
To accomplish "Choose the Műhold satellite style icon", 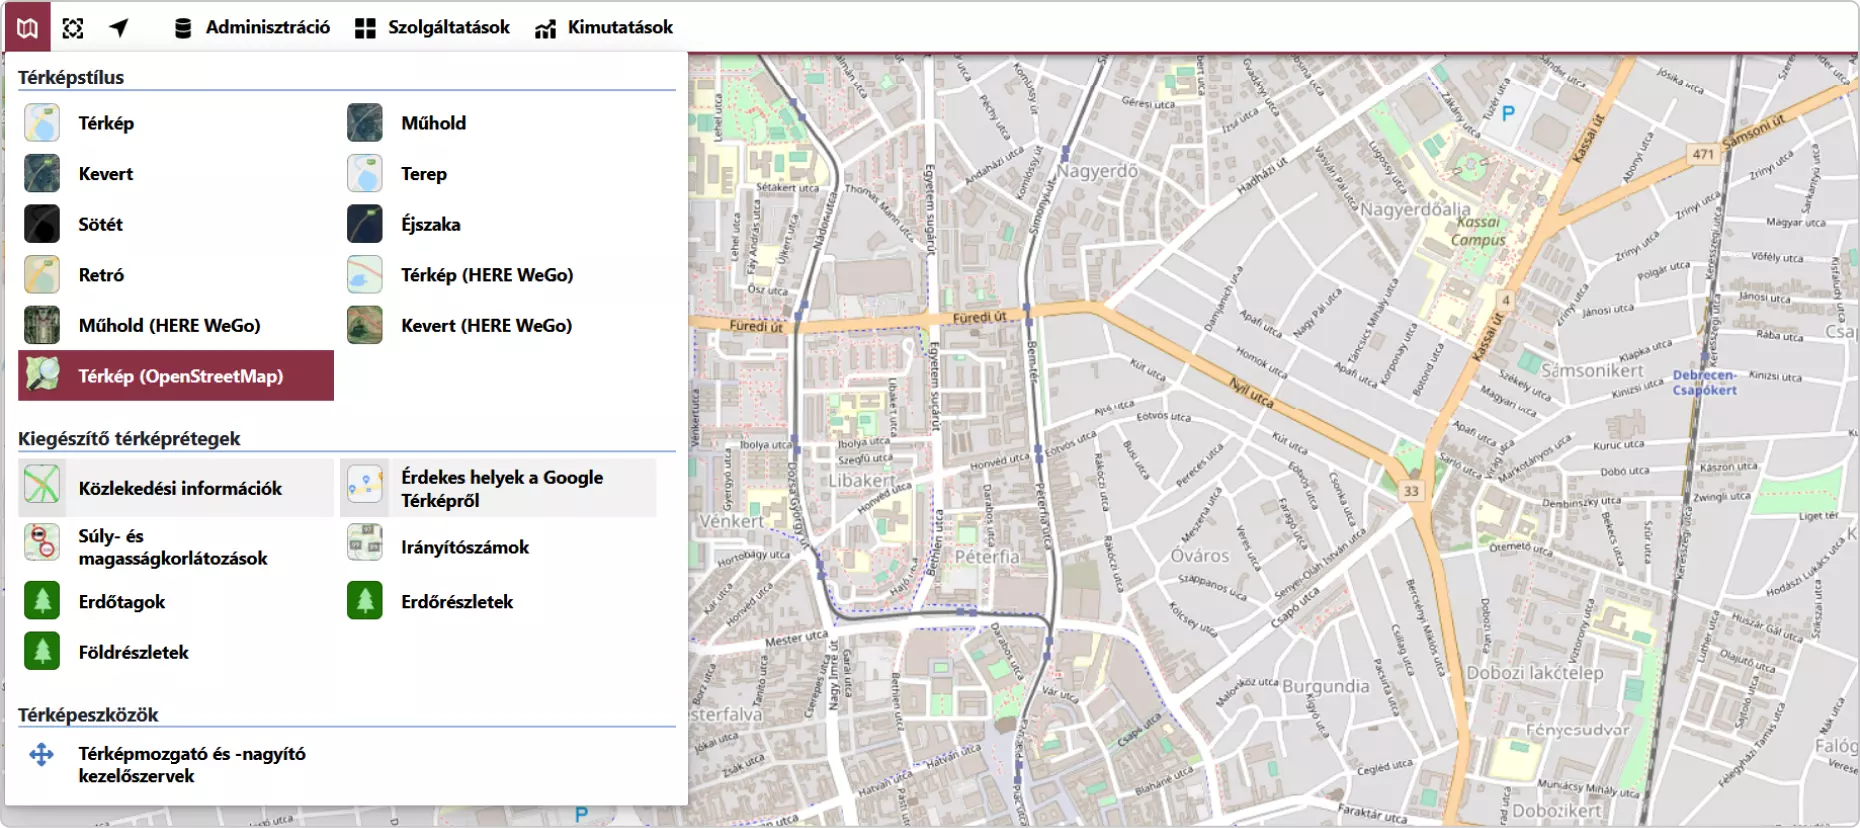I will (365, 123).
